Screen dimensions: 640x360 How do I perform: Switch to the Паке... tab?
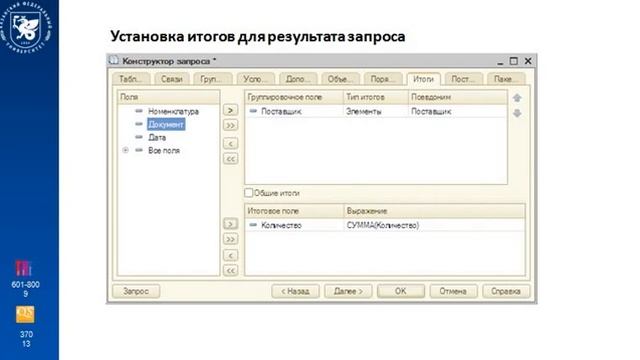coord(506,79)
